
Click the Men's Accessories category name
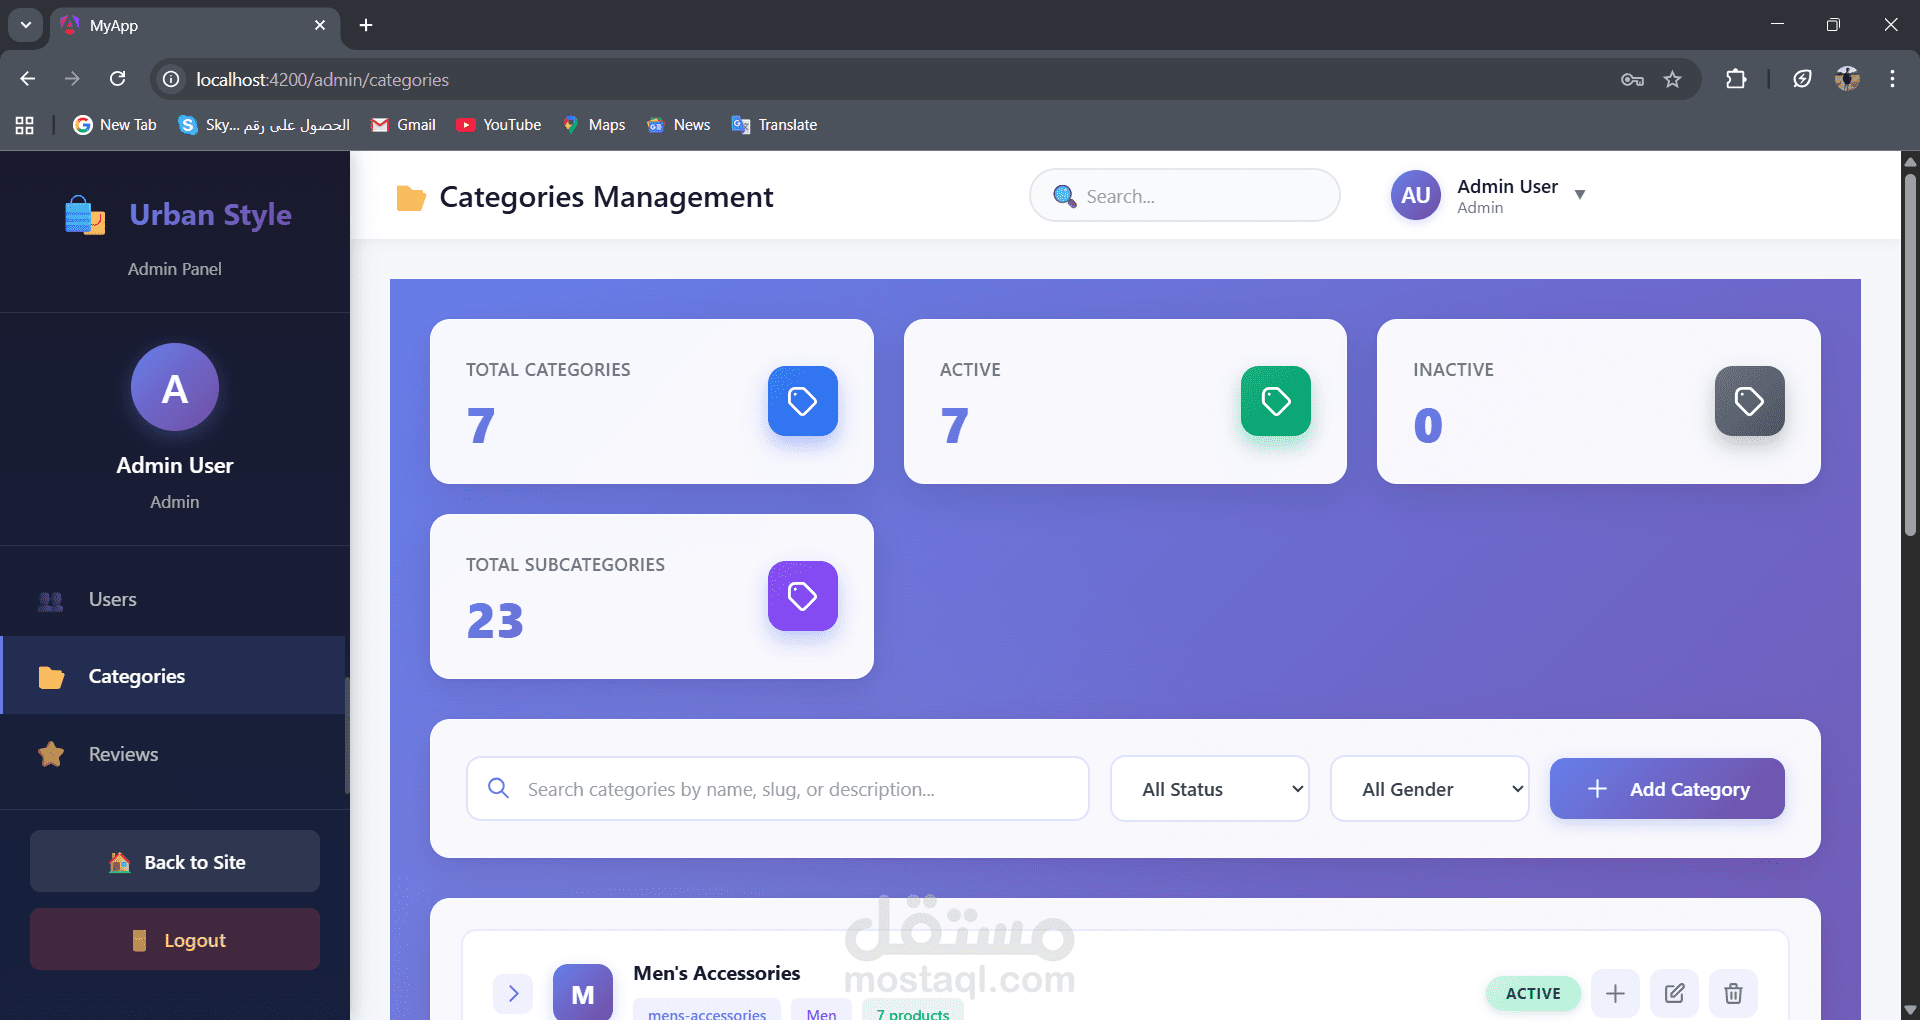coord(717,973)
